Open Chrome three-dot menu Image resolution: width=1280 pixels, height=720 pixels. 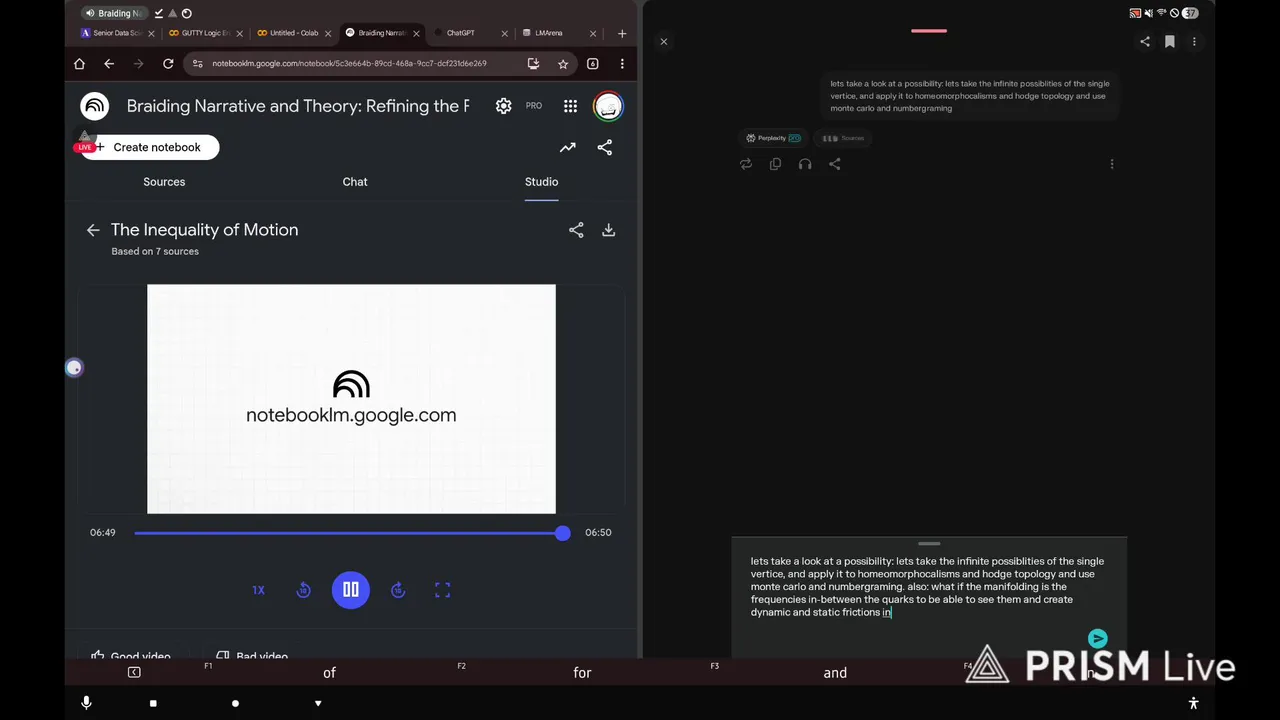tap(622, 64)
